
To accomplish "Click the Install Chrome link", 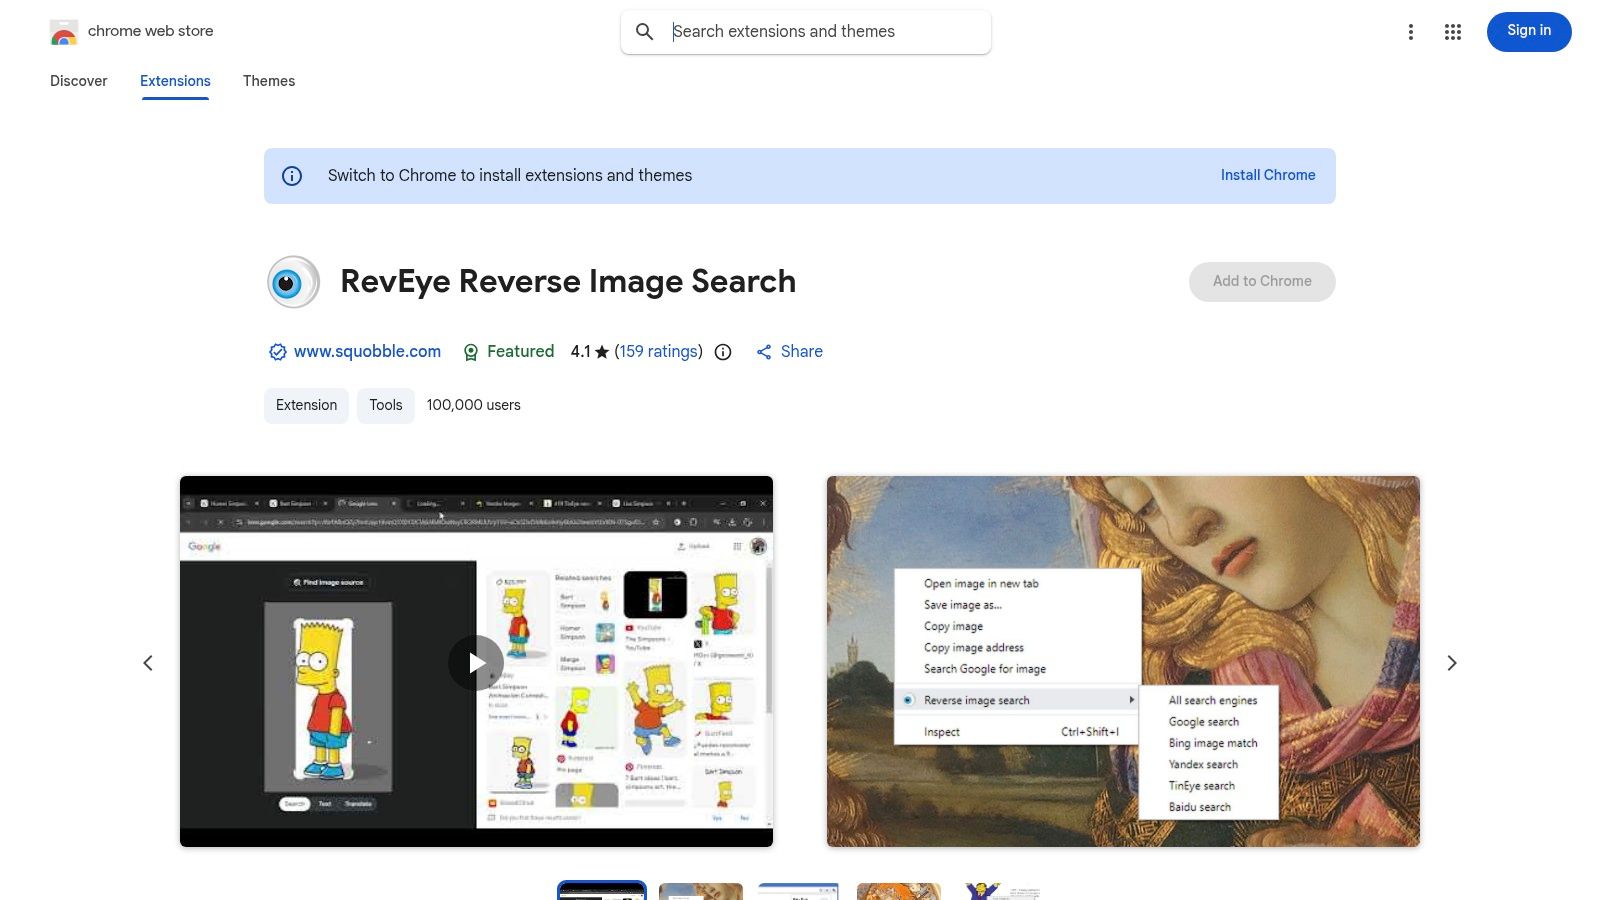I will click(x=1268, y=175).
